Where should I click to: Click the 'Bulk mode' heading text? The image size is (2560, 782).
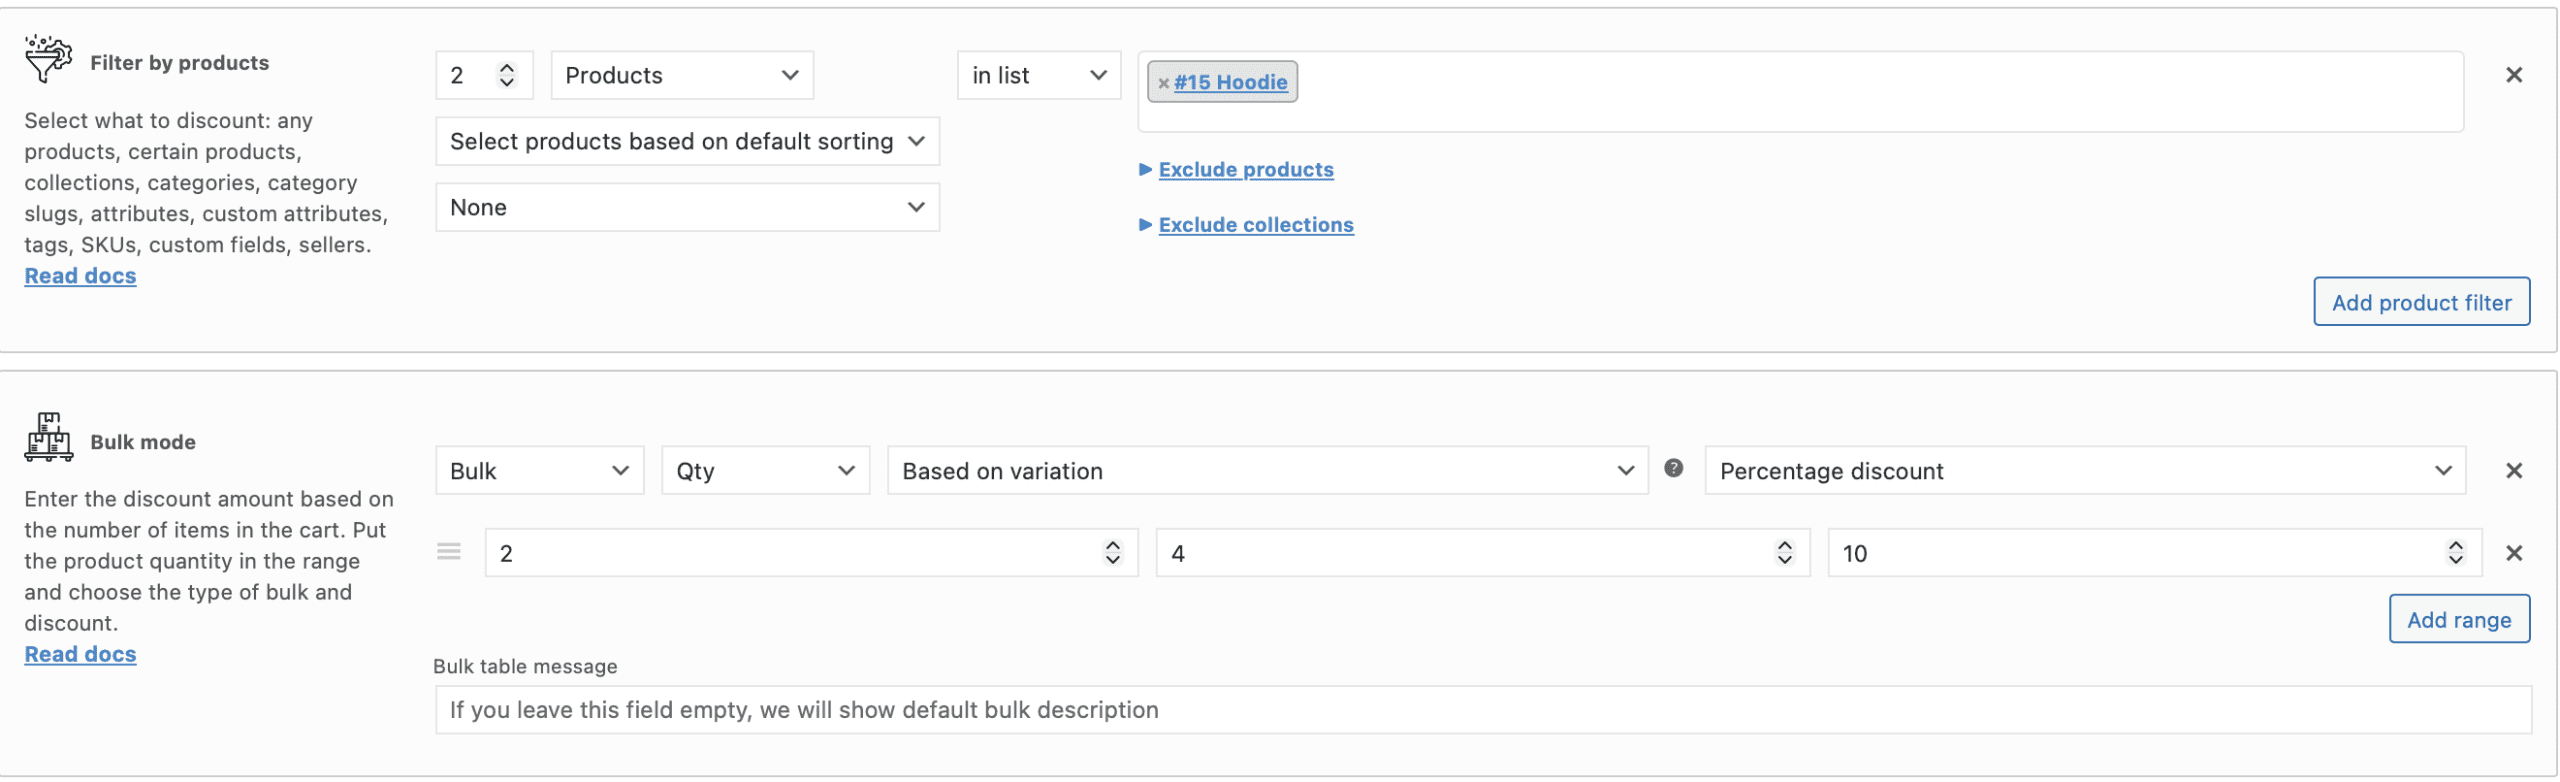pyautogui.click(x=143, y=442)
